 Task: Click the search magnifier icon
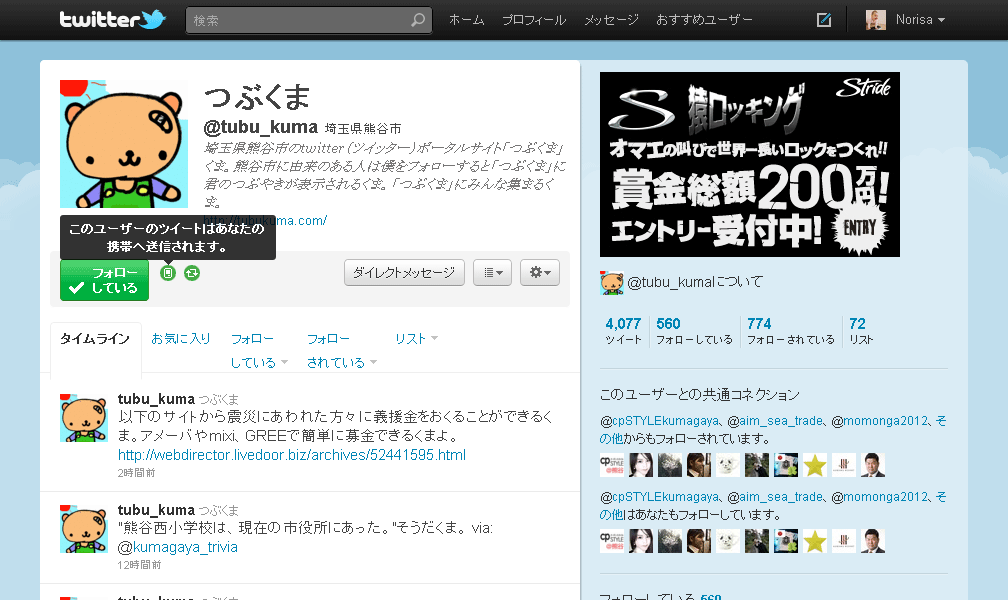[418, 20]
